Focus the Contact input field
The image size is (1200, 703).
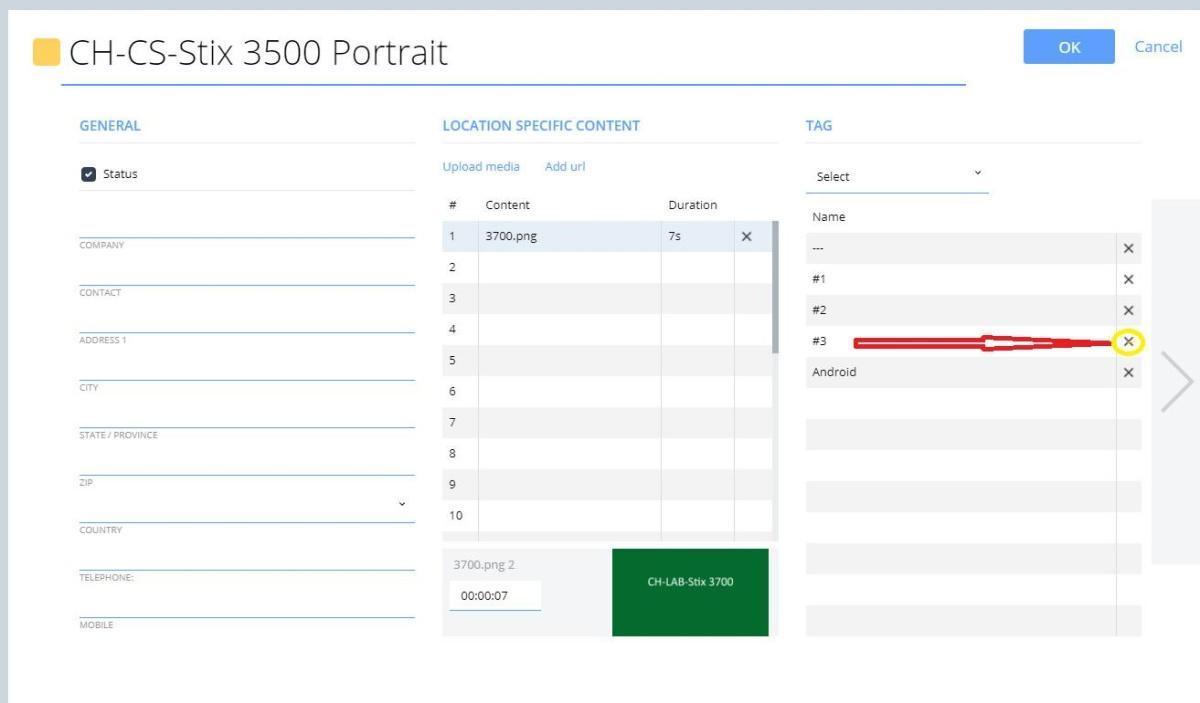coord(247,272)
